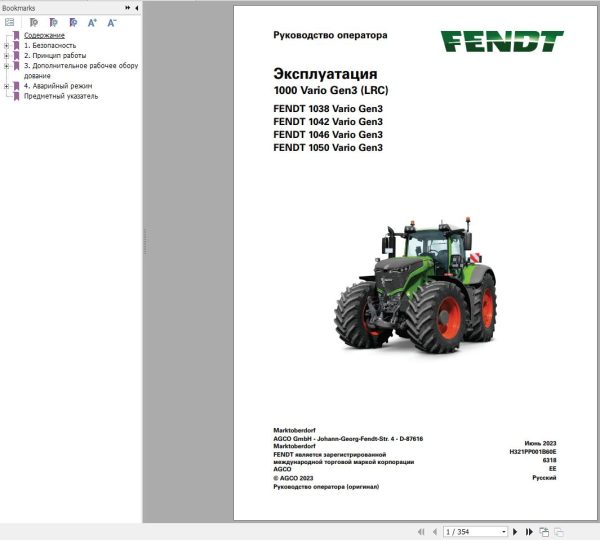Click the bookmark icon beside 3. Дополнительное
Screen dimensions: 600x540
[16, 66]
